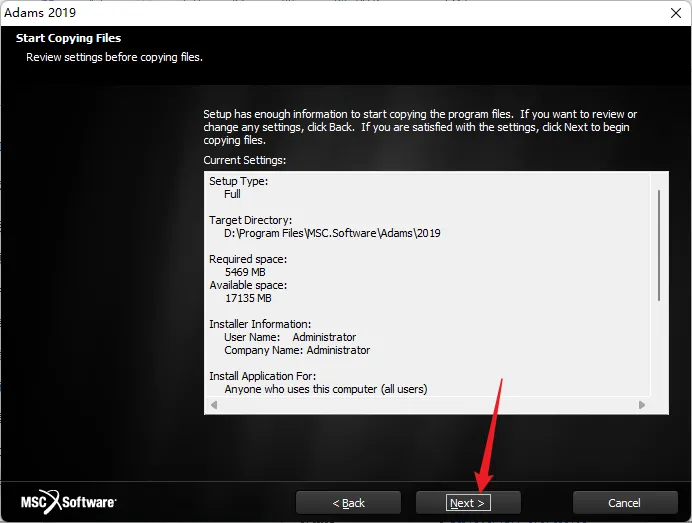
Task: Click the 'Company Name: Administrator' line
Action: click(297, 350)
